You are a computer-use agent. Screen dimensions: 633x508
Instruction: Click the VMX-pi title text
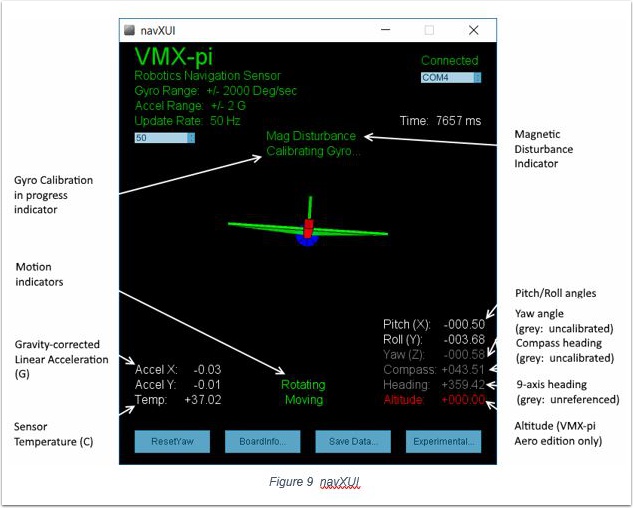pos(173,56)
